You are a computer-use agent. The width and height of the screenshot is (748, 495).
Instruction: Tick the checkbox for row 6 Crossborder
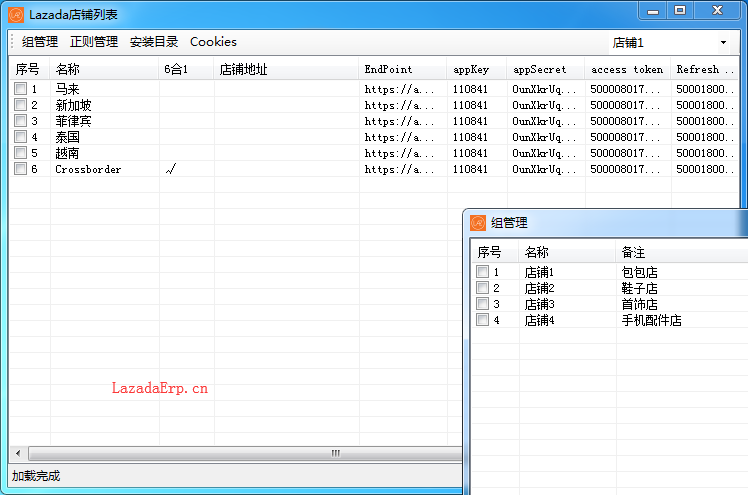click(21, 169)
